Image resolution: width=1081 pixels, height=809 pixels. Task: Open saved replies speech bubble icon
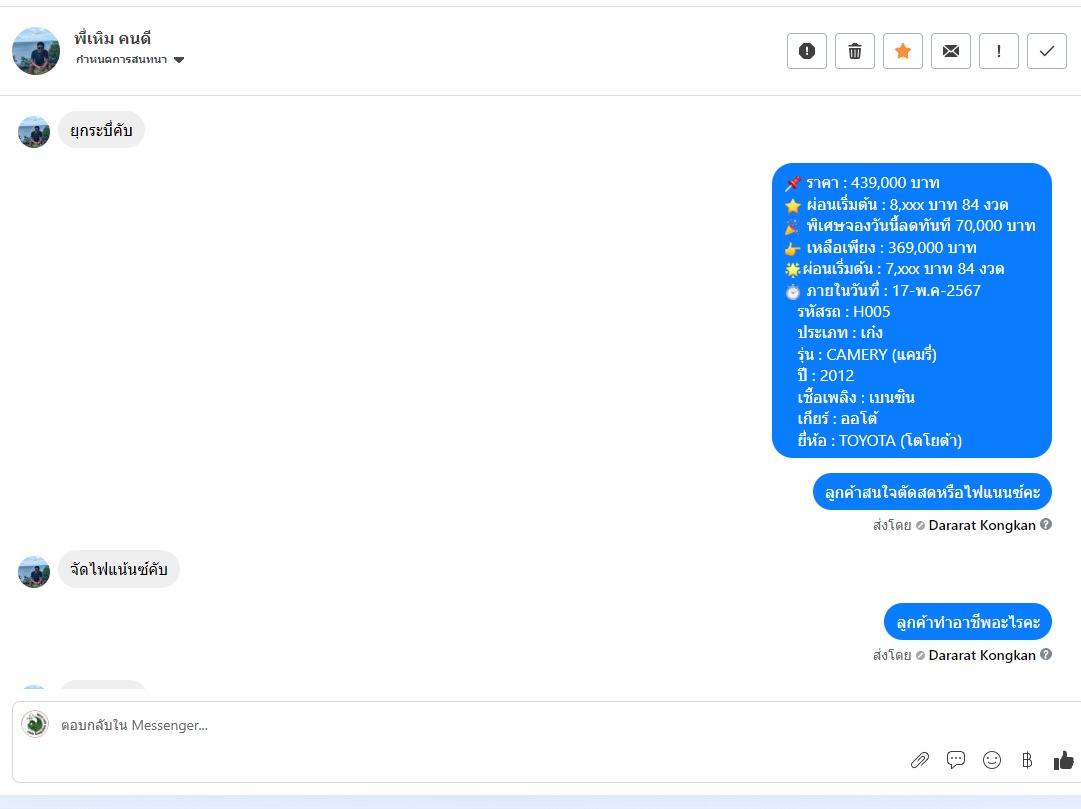956,760
